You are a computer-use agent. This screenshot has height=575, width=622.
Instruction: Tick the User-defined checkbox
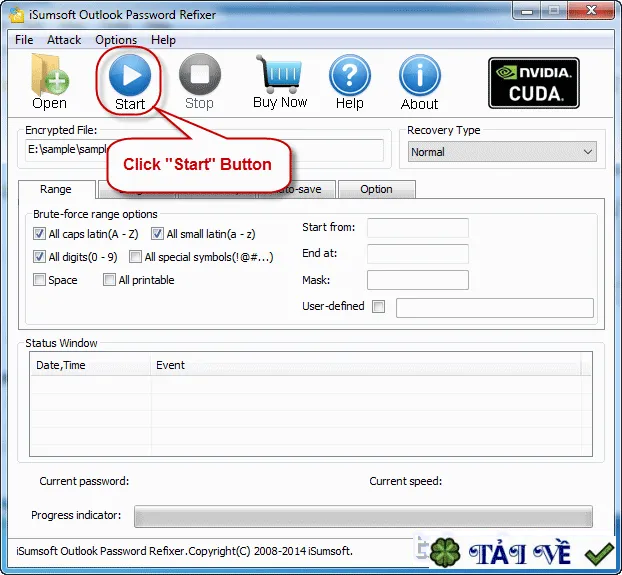pos(378,306)
